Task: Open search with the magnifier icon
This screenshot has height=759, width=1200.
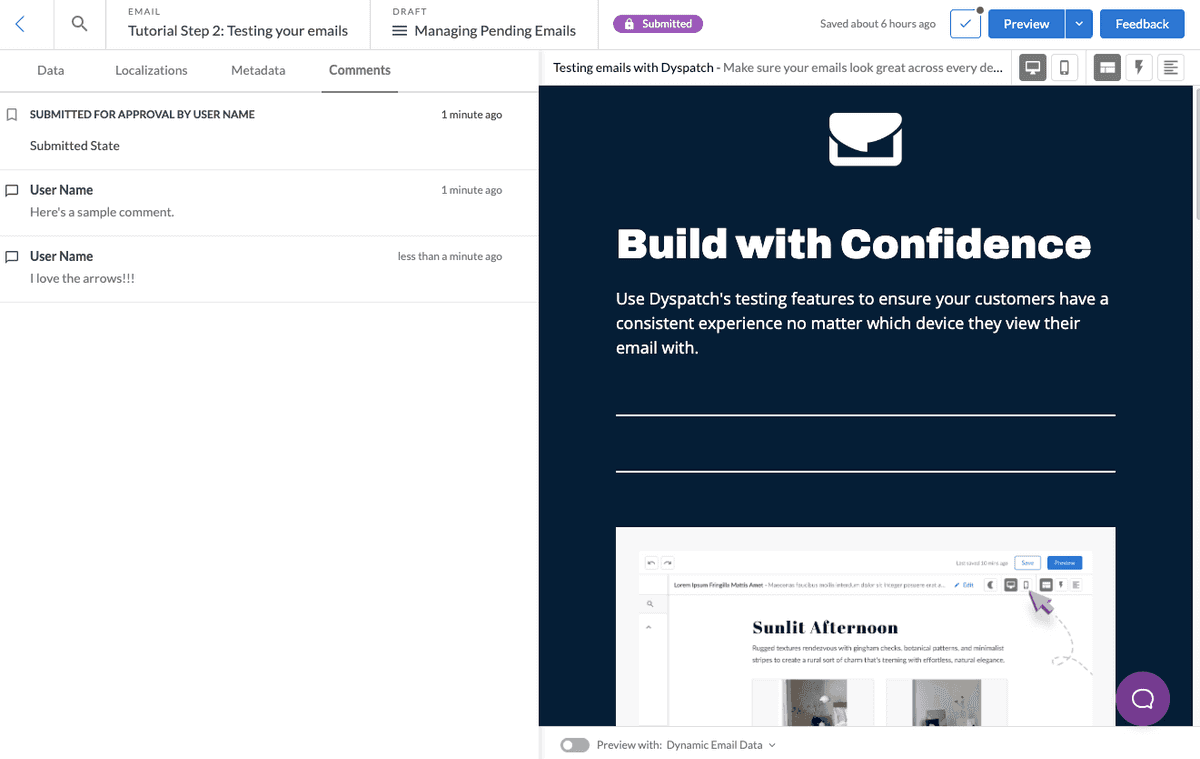Action: (x=79, y=24)
